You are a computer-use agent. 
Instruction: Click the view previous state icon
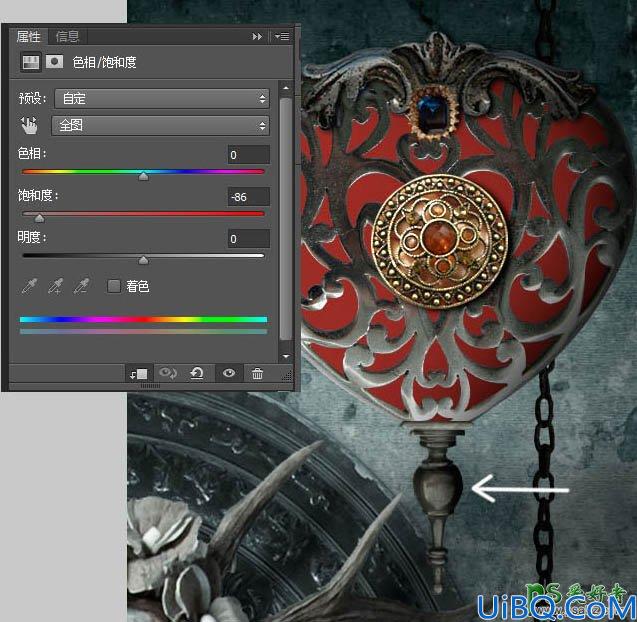point(167,373)
